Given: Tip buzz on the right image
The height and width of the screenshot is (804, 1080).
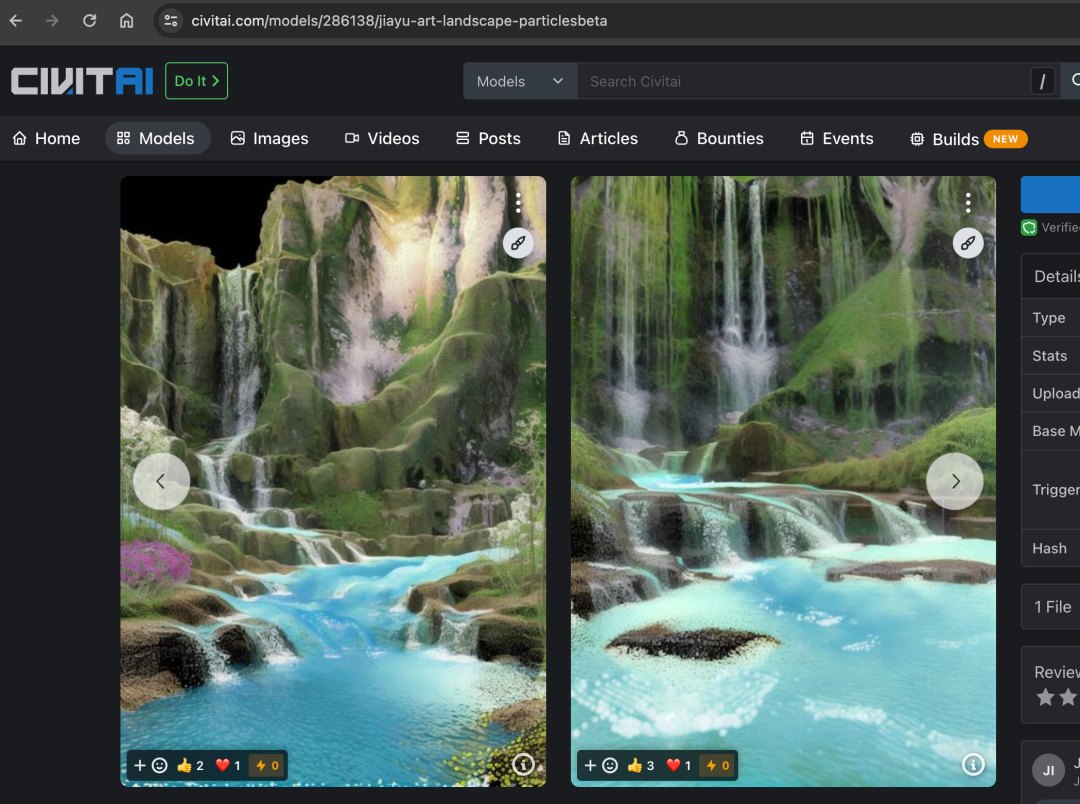Looking at the screenshot, I should click(718, 765).
